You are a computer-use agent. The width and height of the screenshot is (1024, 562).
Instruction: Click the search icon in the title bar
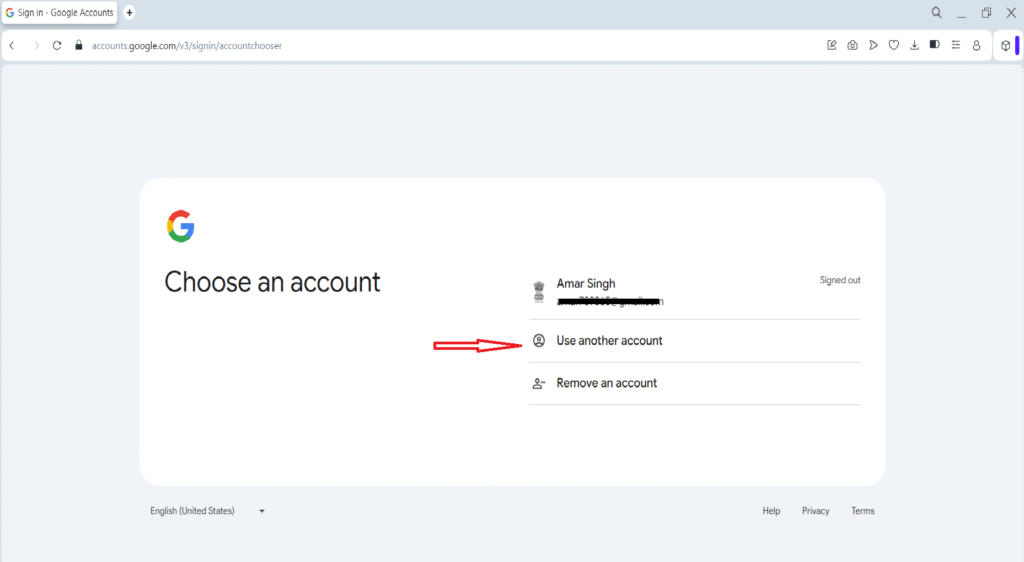coord(936,12)
